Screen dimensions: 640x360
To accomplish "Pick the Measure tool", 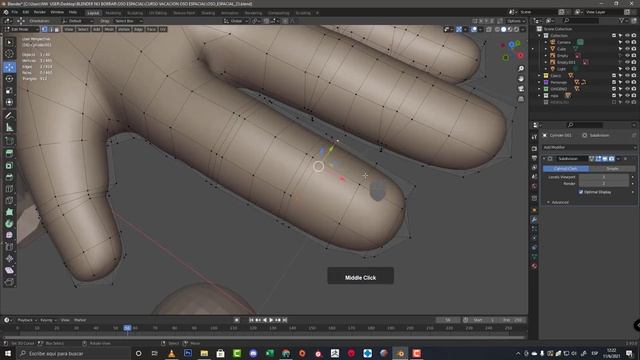I will click(x=9, y=128).
